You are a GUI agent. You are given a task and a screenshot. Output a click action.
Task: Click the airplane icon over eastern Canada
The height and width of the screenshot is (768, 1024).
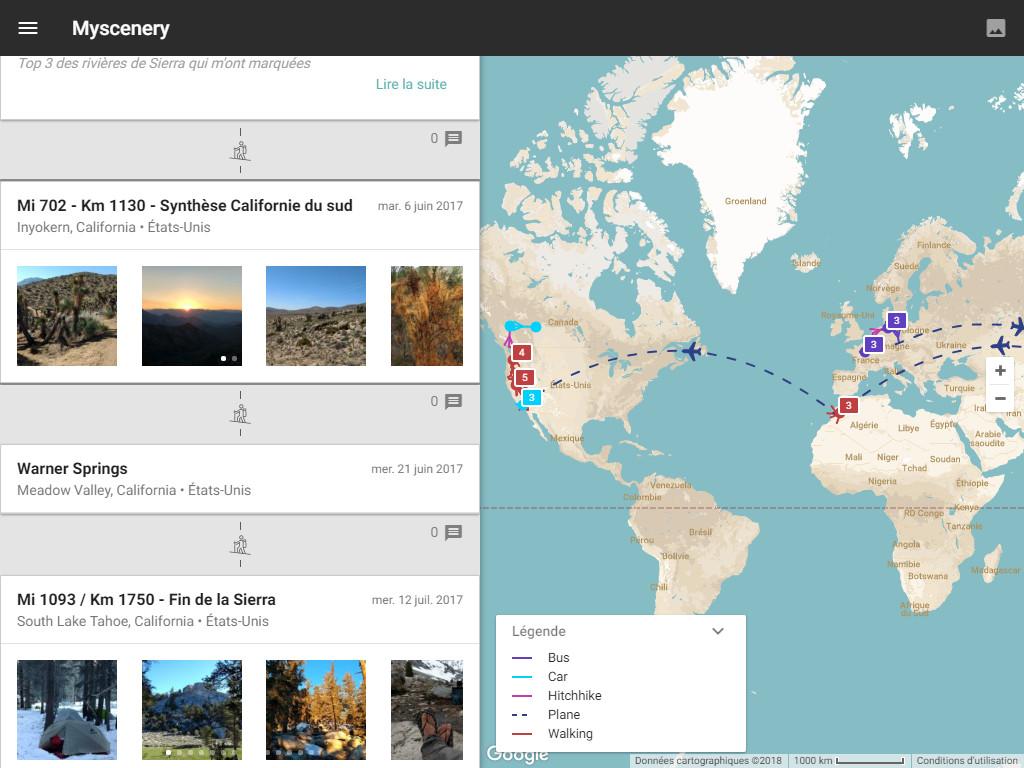pos(690,351)
